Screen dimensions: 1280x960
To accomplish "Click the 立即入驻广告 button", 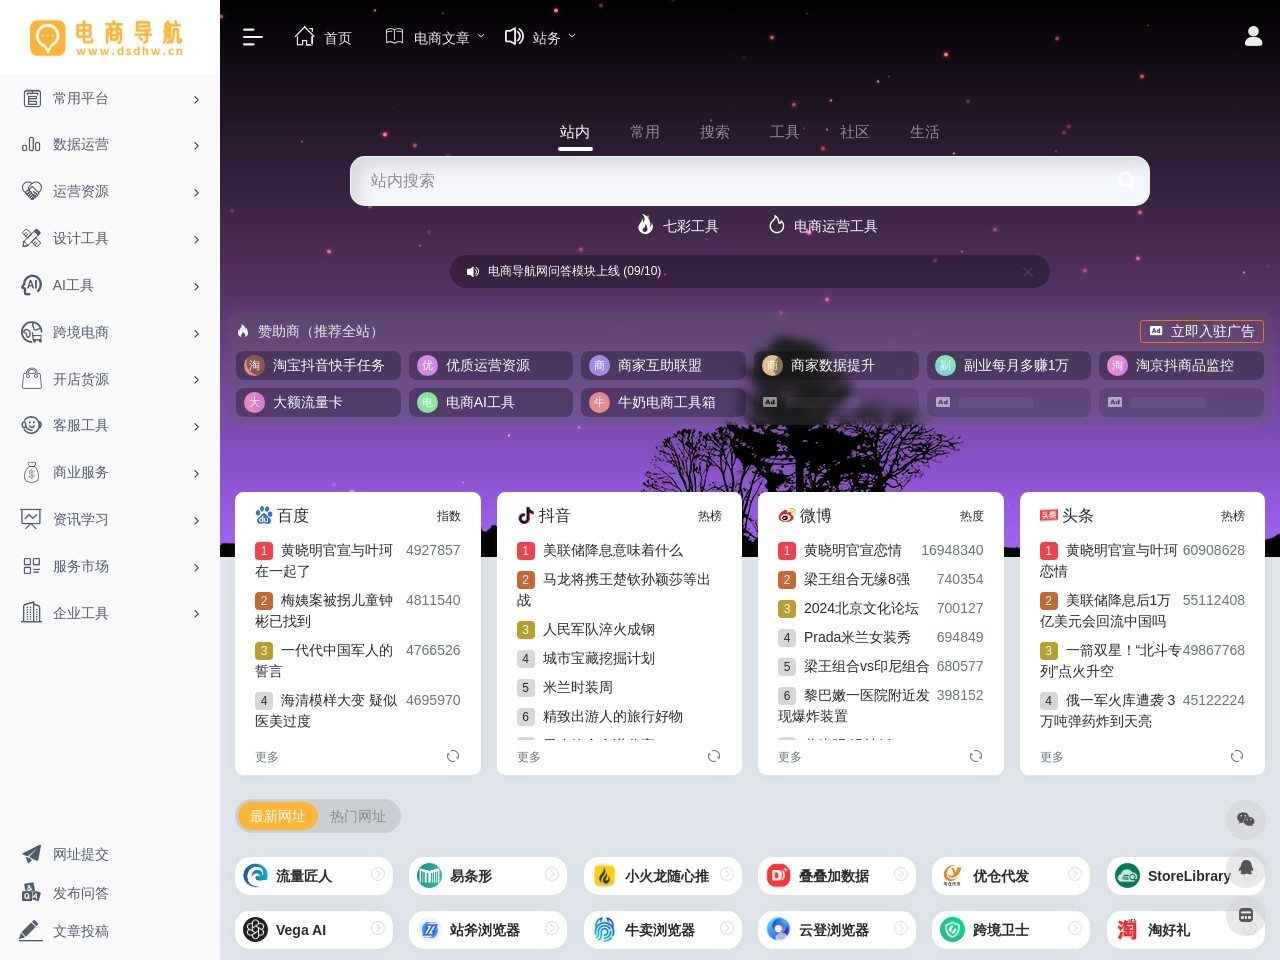I will pos(1202,331).
